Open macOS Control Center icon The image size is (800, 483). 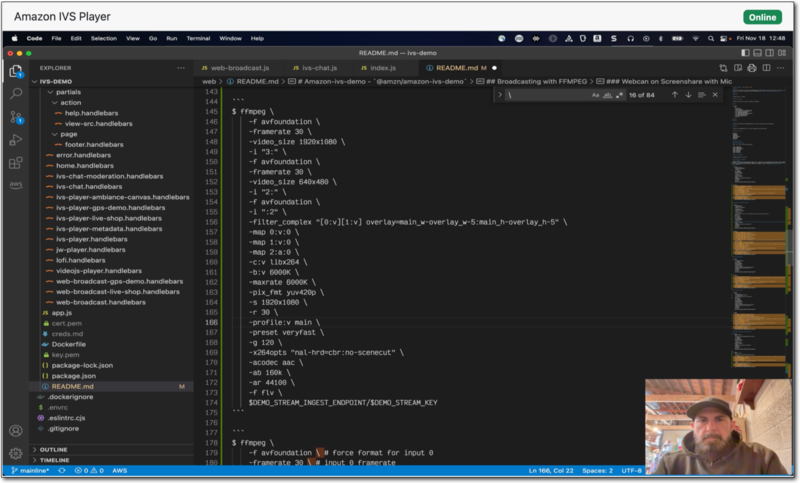tap(724, 38)
